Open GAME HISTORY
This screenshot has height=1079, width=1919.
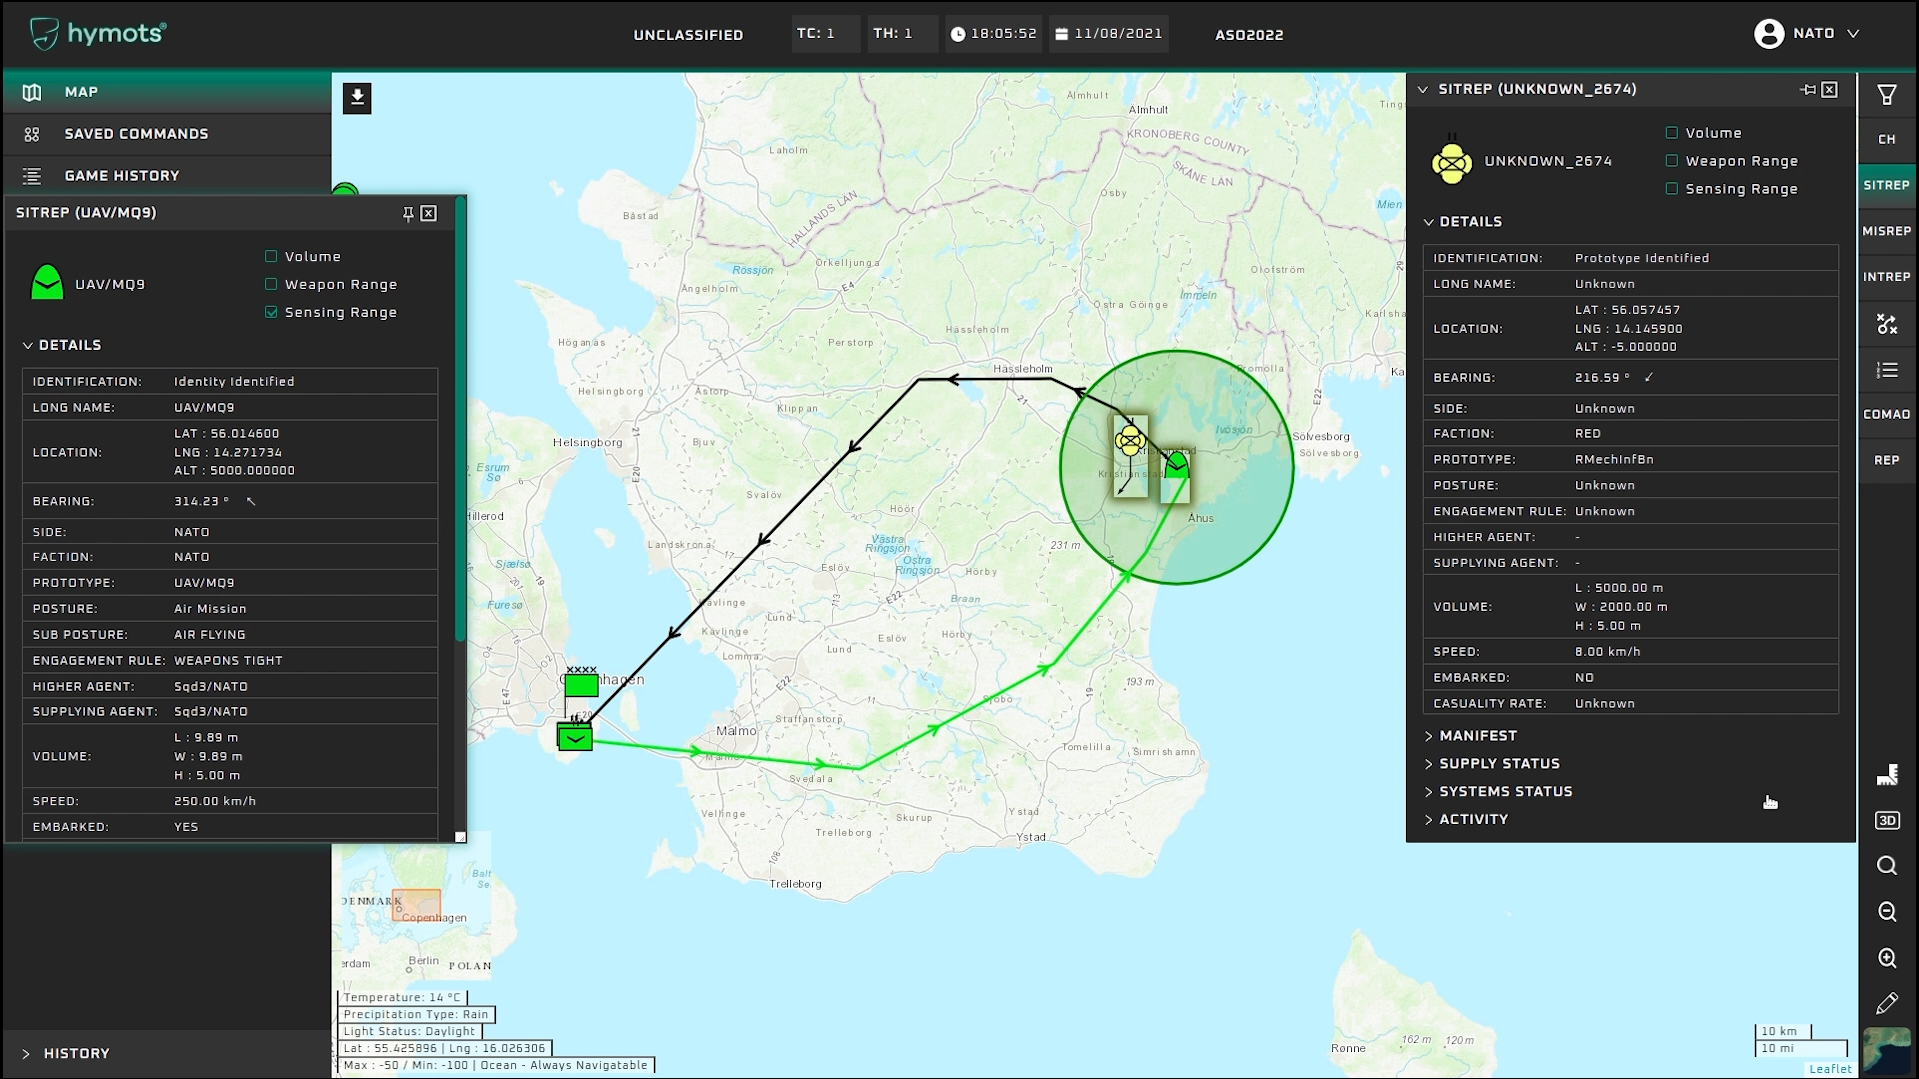click(167, 176)
